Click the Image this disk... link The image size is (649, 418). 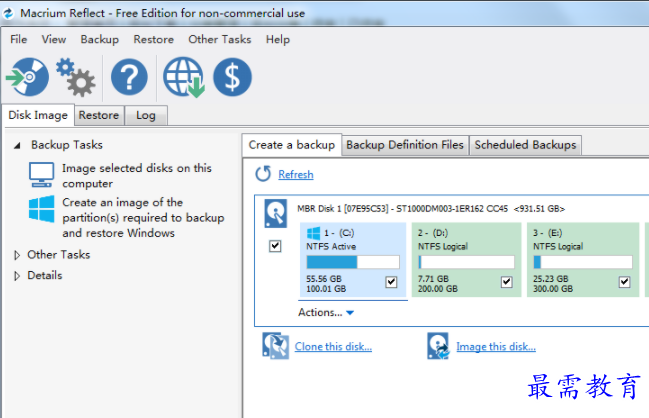(496, 346)
